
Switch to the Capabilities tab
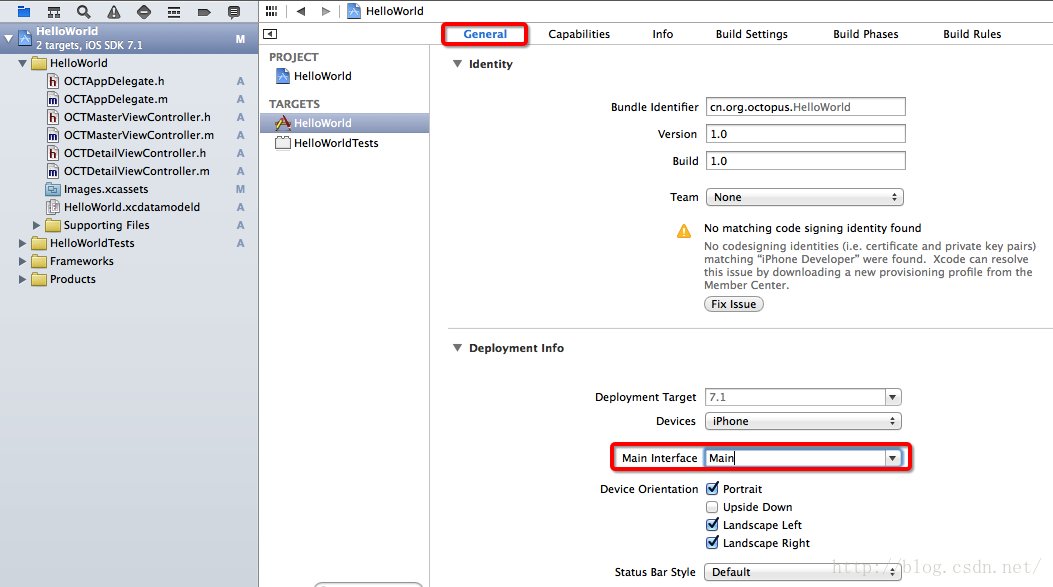(579, 34)
